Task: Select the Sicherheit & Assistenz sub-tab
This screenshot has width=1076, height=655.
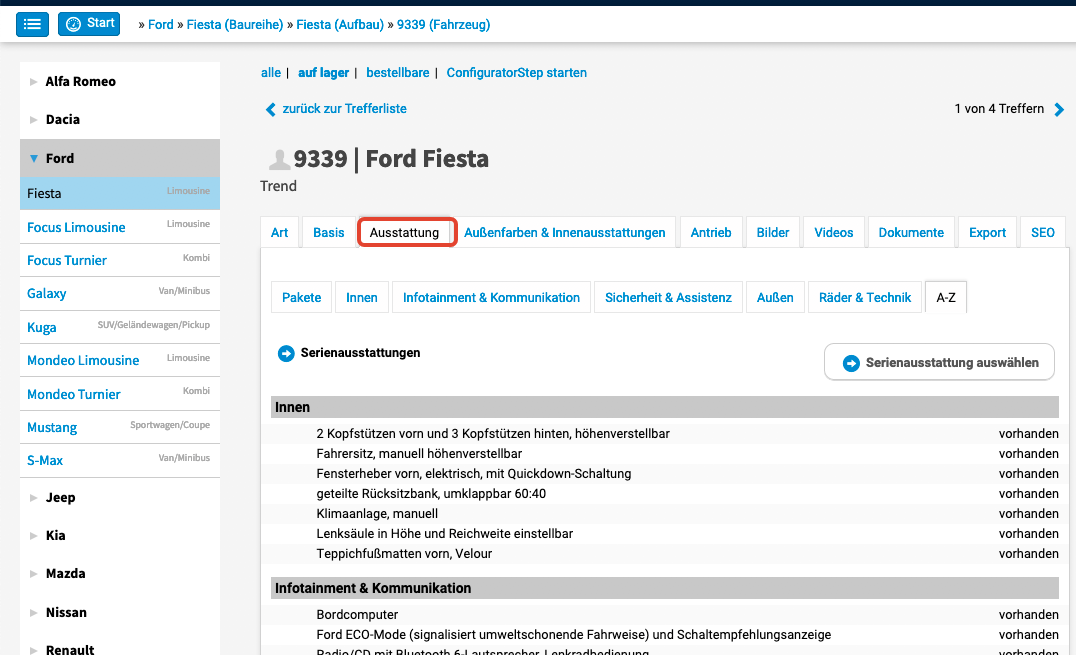Action: pyautogui.click(x=668, y=297)
